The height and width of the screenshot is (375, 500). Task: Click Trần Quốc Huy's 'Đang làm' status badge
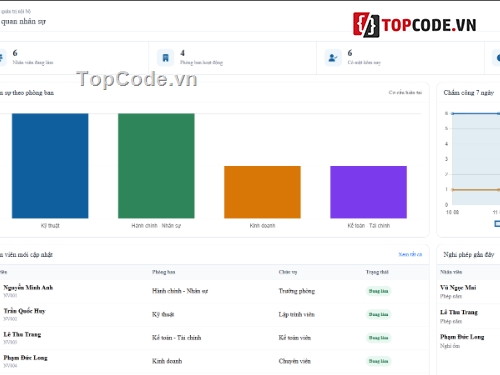[378, 314]
